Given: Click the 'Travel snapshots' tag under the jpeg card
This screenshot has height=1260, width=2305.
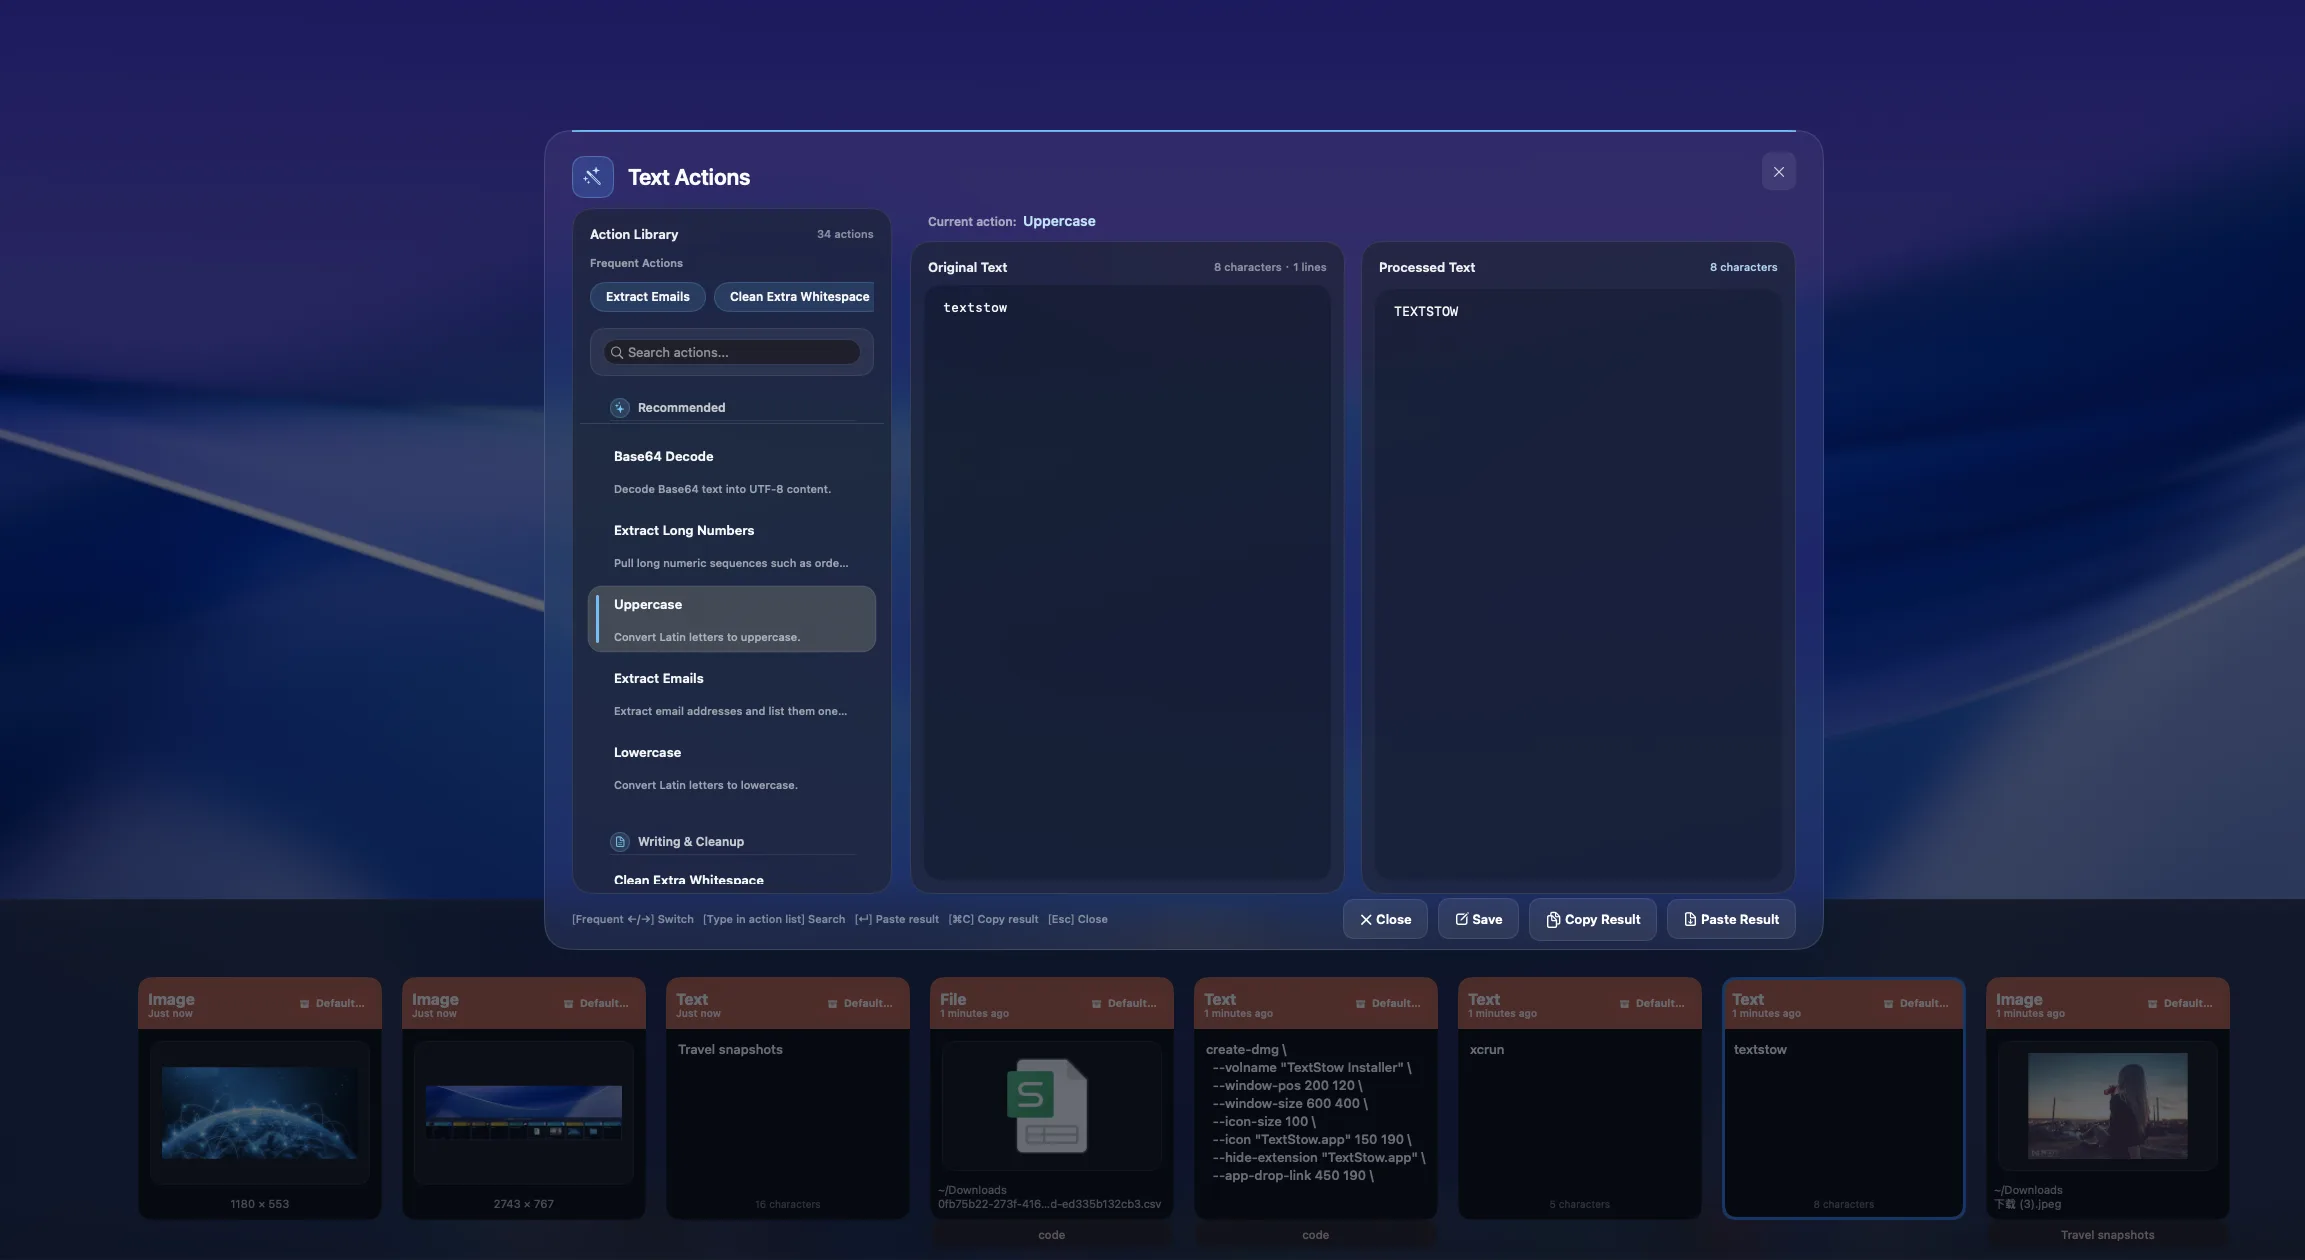Looking at the screenshot, I should [2108, 1236].
